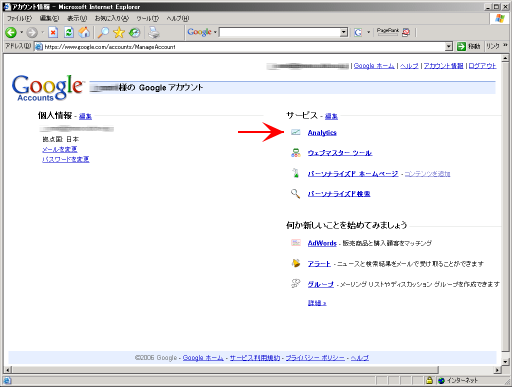Click the メールを変更 link
Image resolution: width=512 pixels, height=387 pixels.
coord(60,149)
